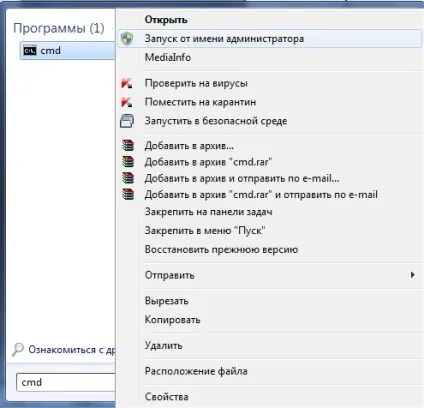Screen dimensions: 424x408
Task: Click the Start menu search box containing cmd
Action: [66, 382]
